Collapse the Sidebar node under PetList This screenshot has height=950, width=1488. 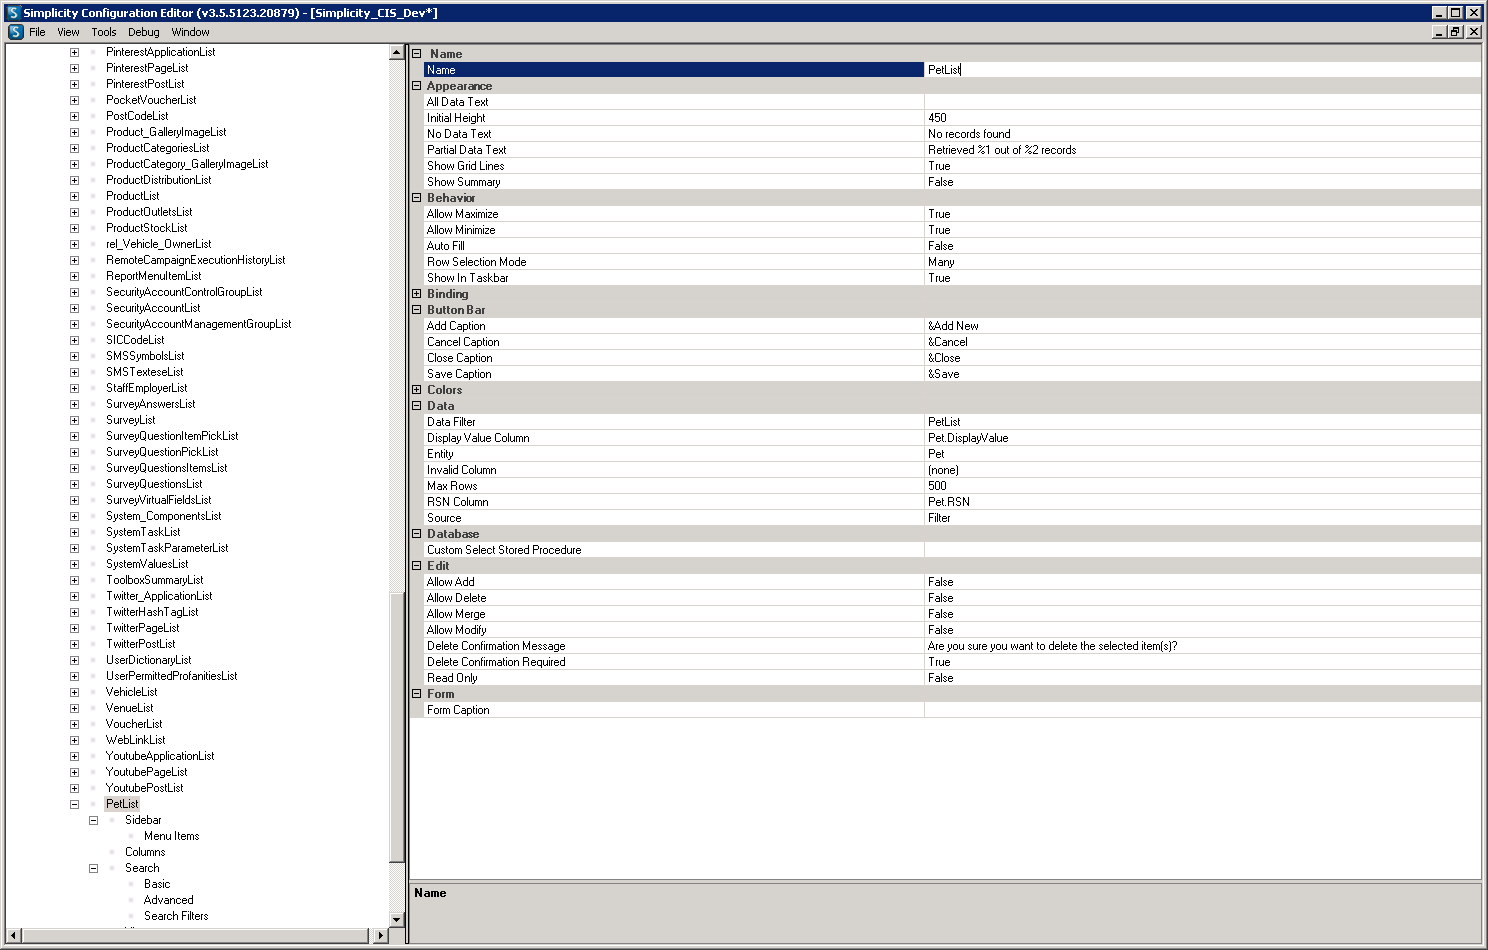[93, 820]
